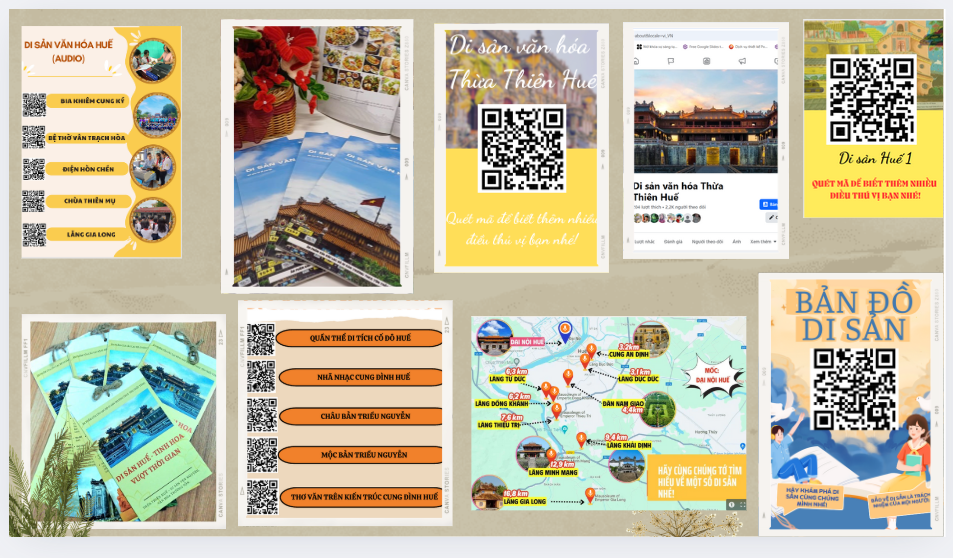Select the pin that the Đàn Nam Giao arrow points to

(568, 377)
